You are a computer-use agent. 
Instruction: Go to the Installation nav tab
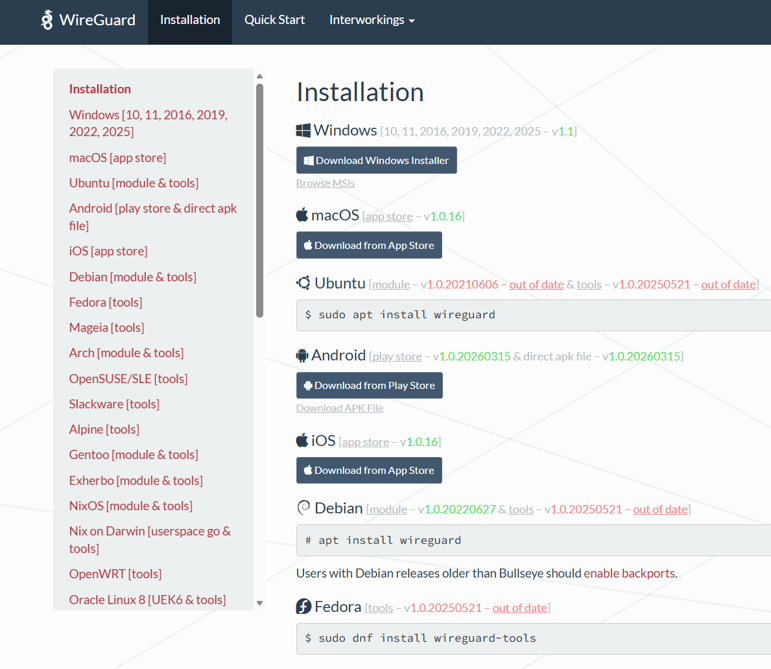point(190,20)
